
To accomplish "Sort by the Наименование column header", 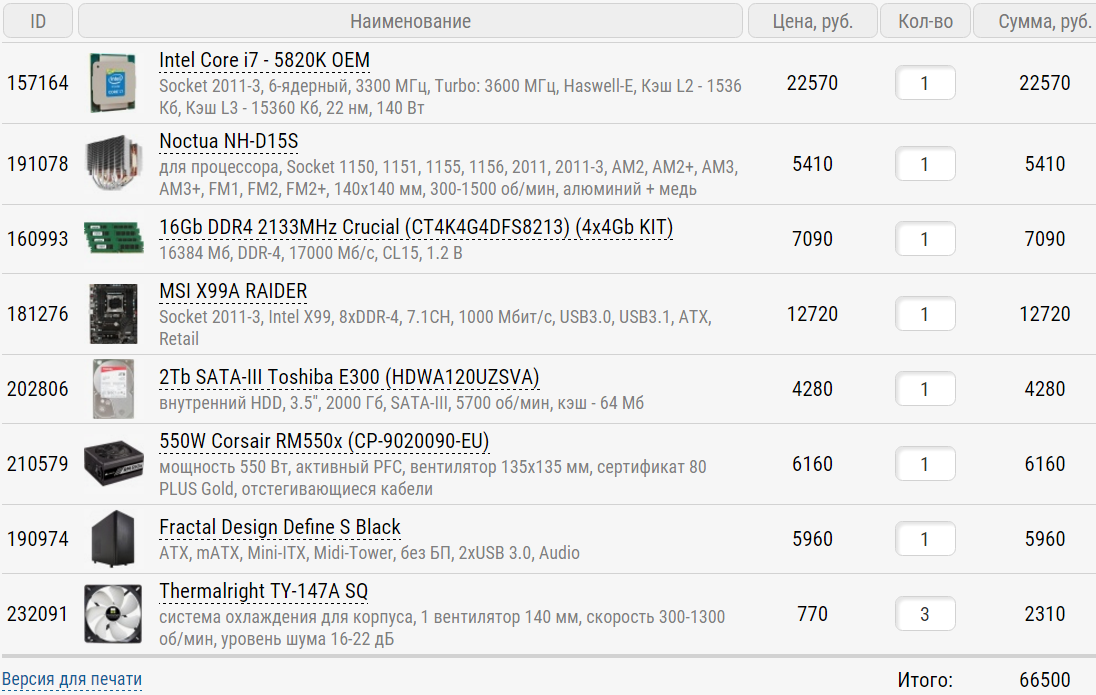I will pyautogui.click(x=410, y=21).
